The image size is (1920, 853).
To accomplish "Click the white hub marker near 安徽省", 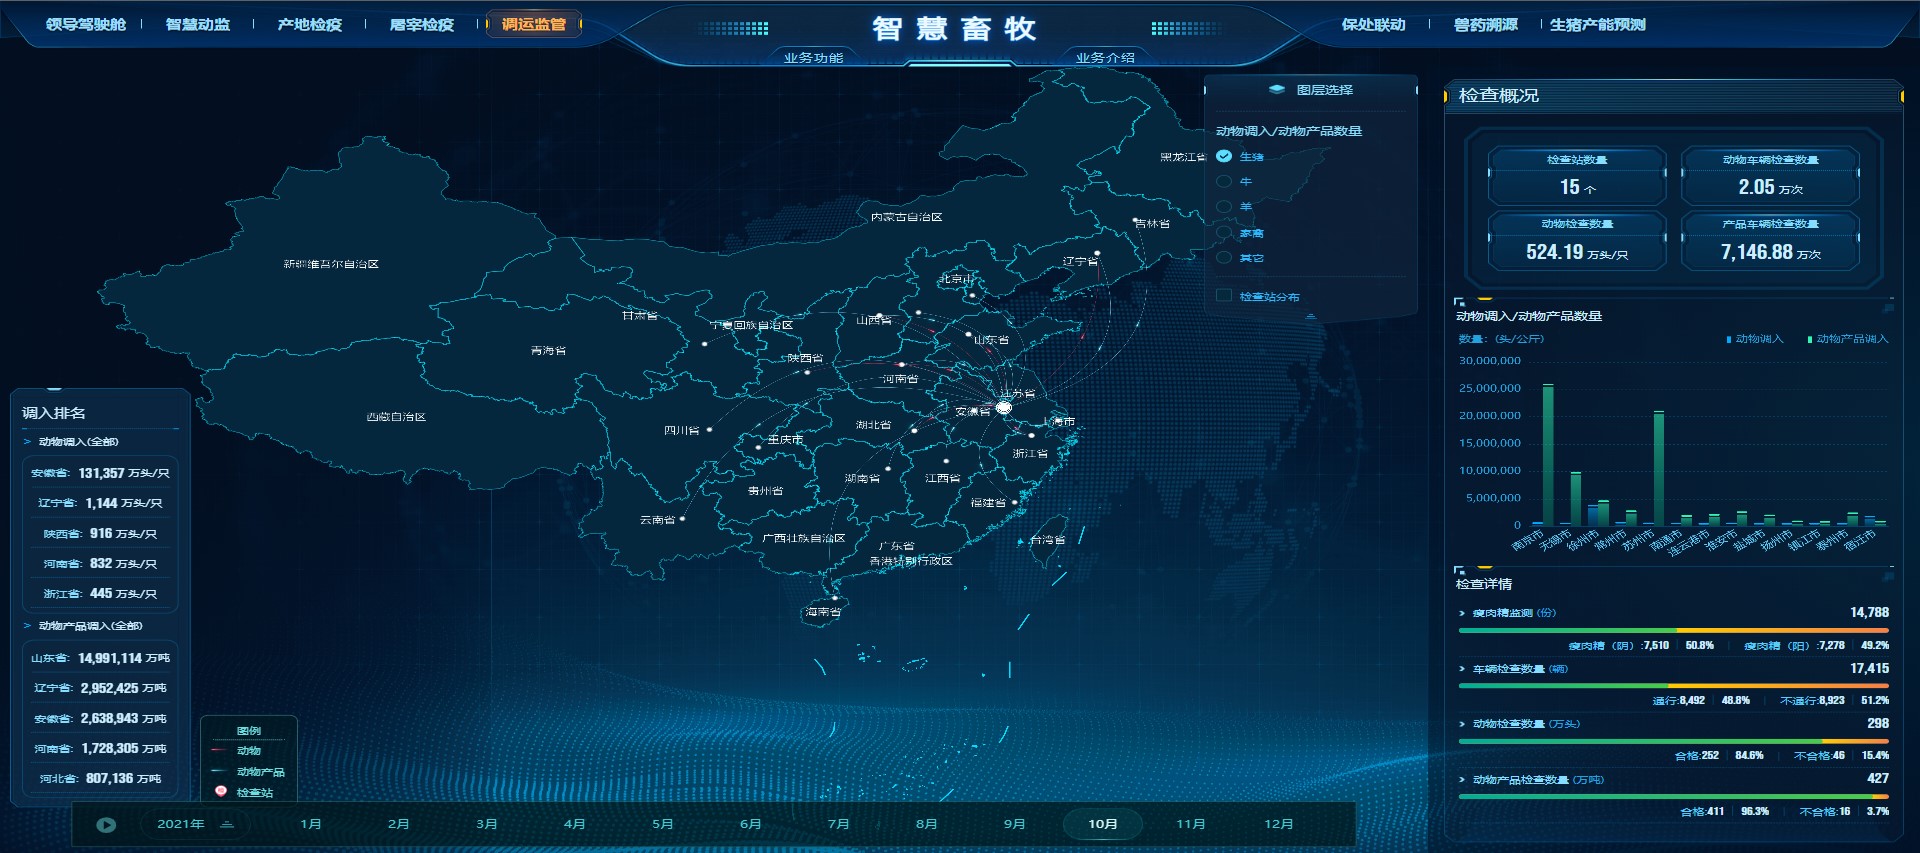I will (x=1004, y=407).
